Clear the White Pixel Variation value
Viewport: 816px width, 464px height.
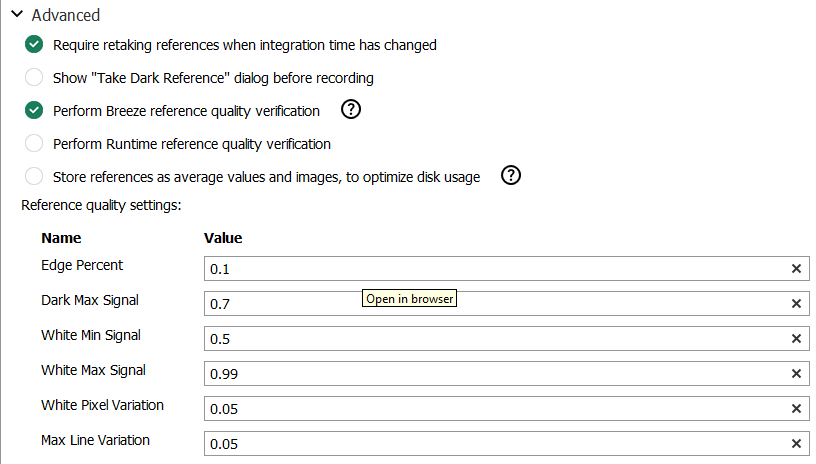[x=796, y=409]
